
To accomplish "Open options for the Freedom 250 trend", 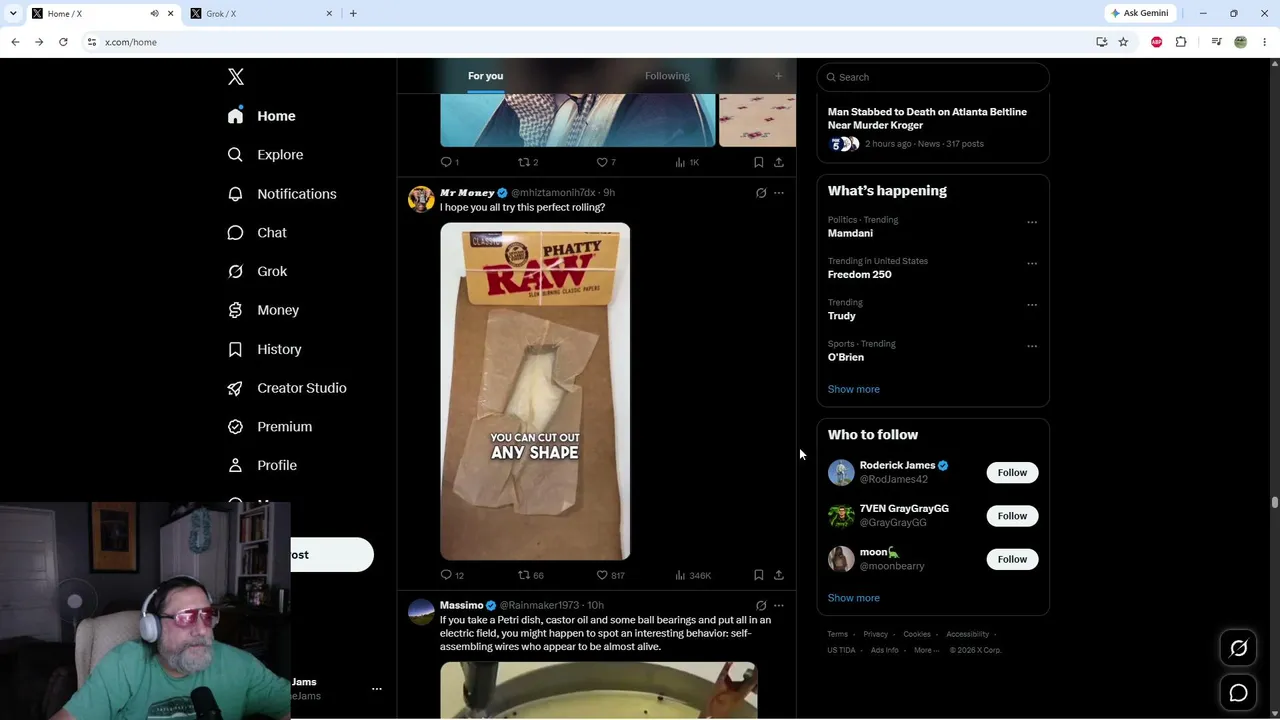I will [x=1032, y=264].
